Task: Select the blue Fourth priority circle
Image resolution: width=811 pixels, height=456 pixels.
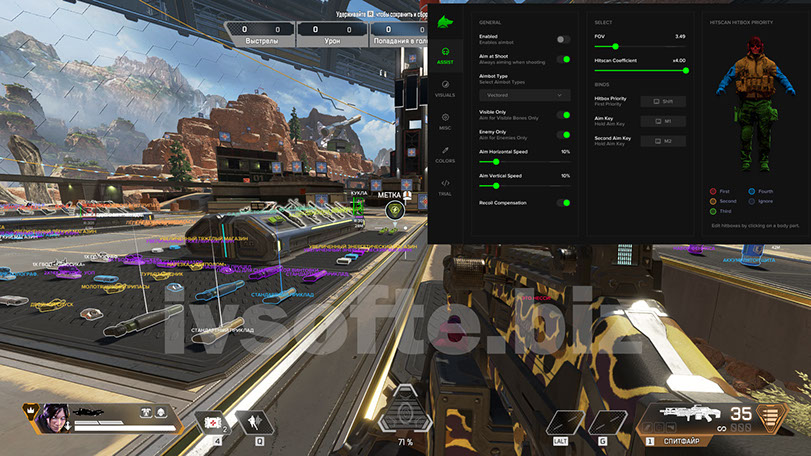Action: (x=750, y=190)
